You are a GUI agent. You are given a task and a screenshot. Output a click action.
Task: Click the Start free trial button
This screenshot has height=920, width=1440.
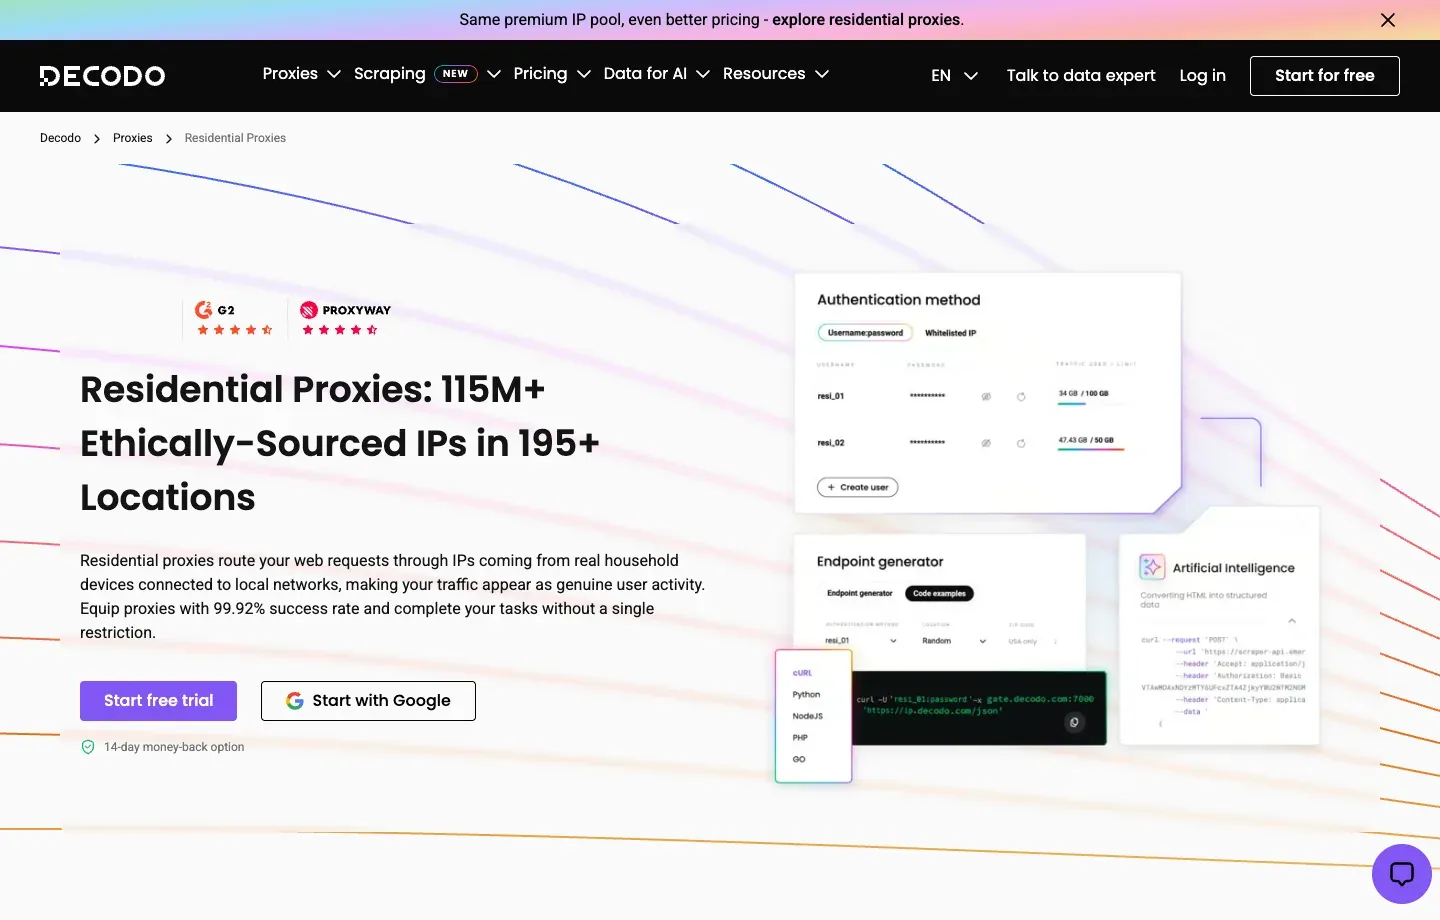[158, 701]
